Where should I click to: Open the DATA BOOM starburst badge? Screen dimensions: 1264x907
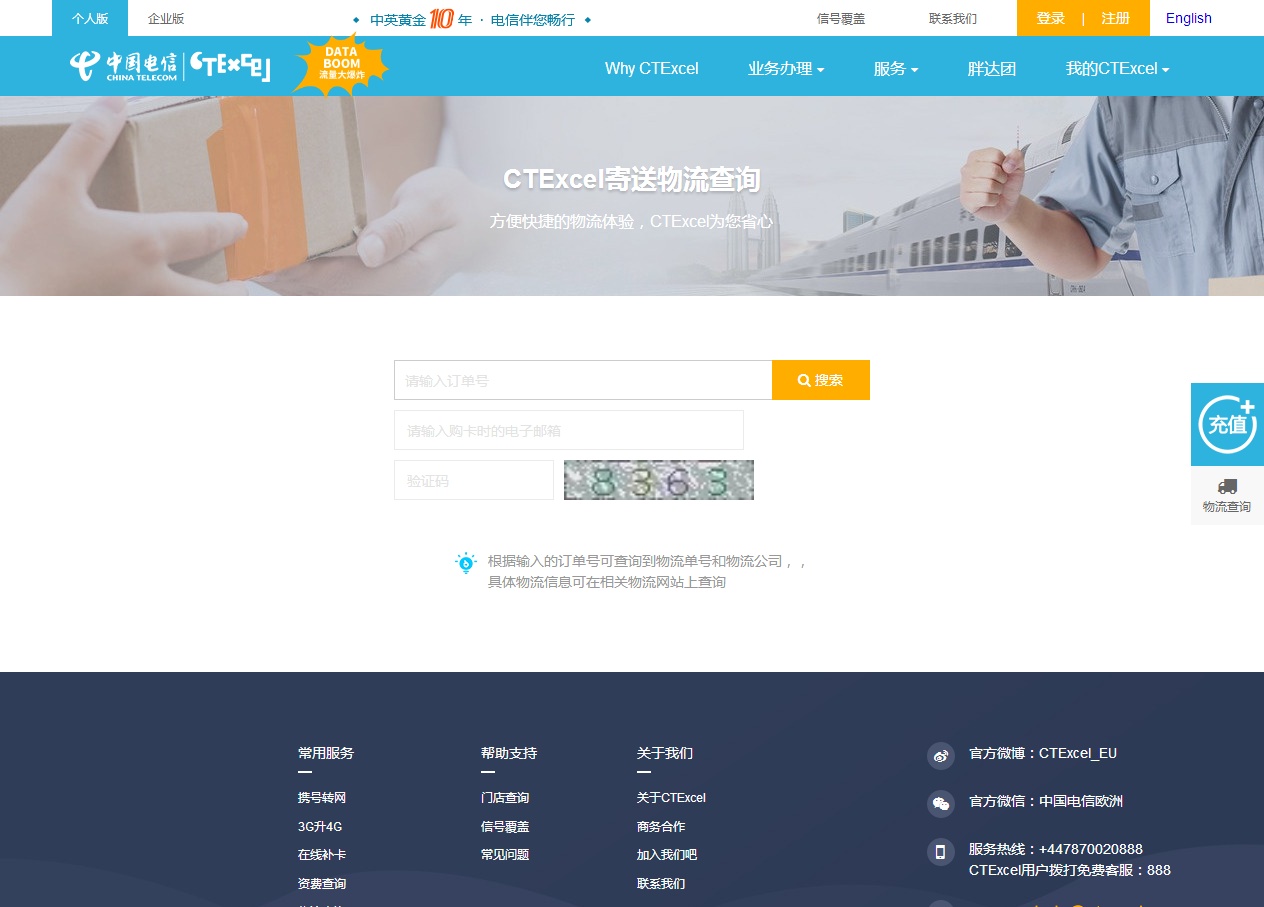click(x=340, y=64)
